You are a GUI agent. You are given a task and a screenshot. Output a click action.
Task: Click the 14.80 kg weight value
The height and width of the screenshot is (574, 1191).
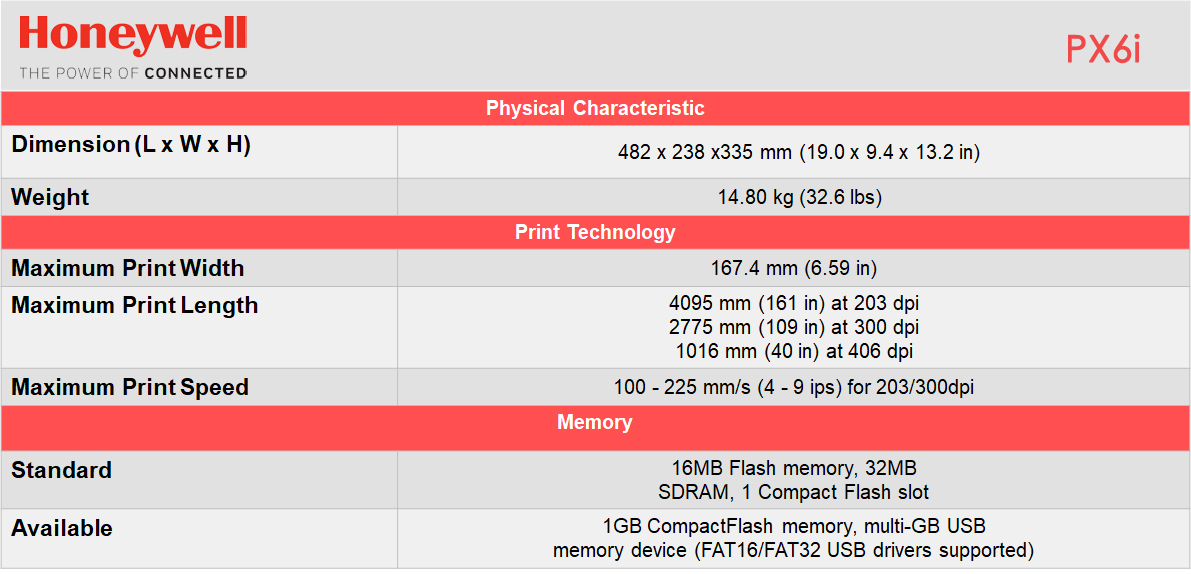pos(799,198)
